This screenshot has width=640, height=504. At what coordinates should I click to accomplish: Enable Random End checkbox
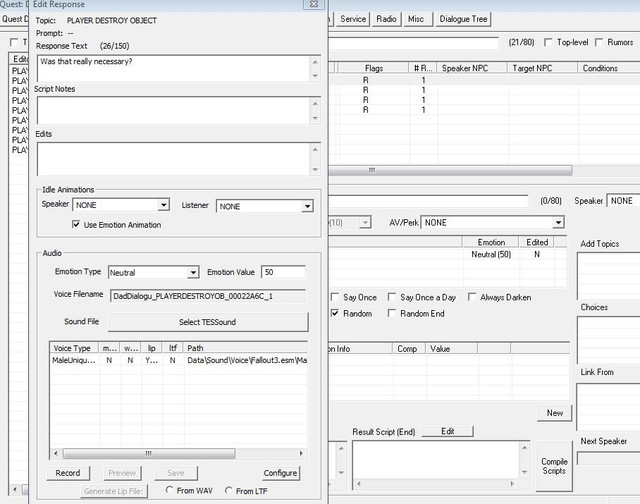tap(391, 313)
